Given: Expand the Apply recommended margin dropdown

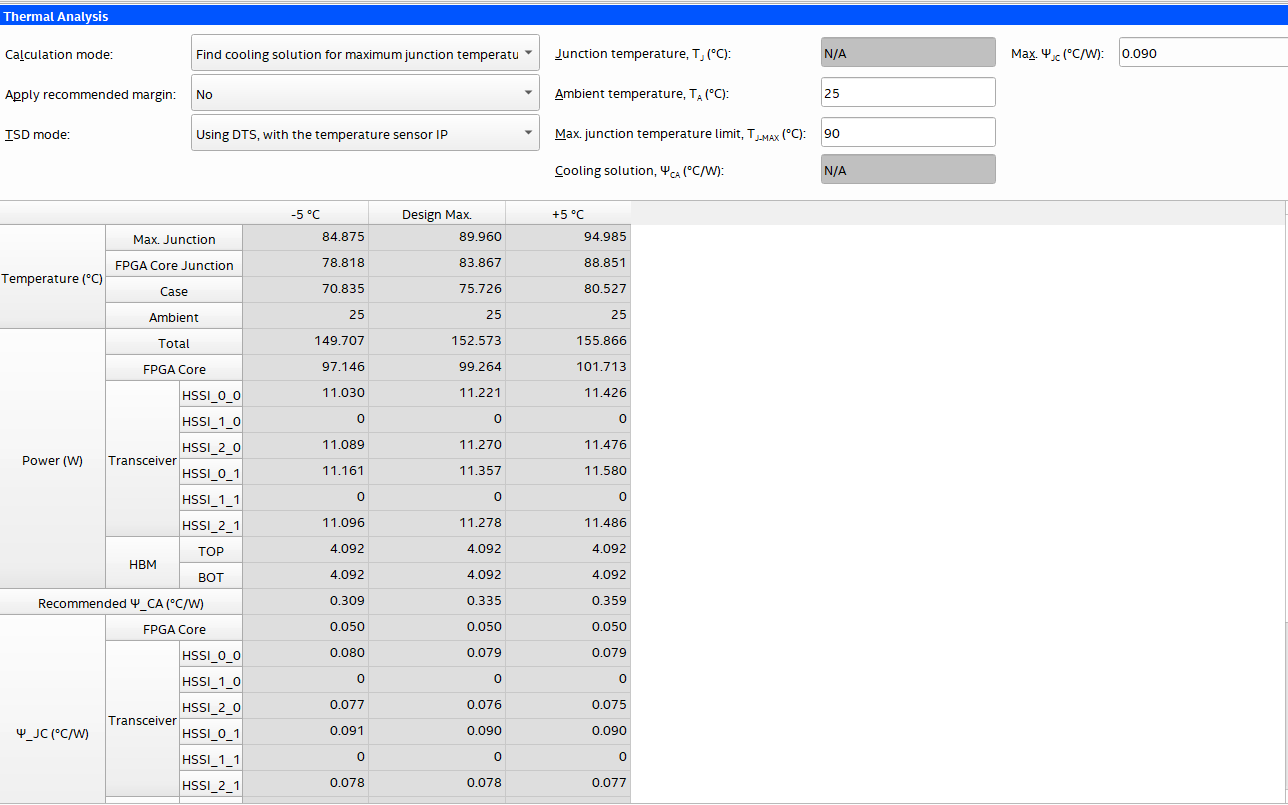Looking at the screenshot, I should pyautogui.click(x=365, y=94).
